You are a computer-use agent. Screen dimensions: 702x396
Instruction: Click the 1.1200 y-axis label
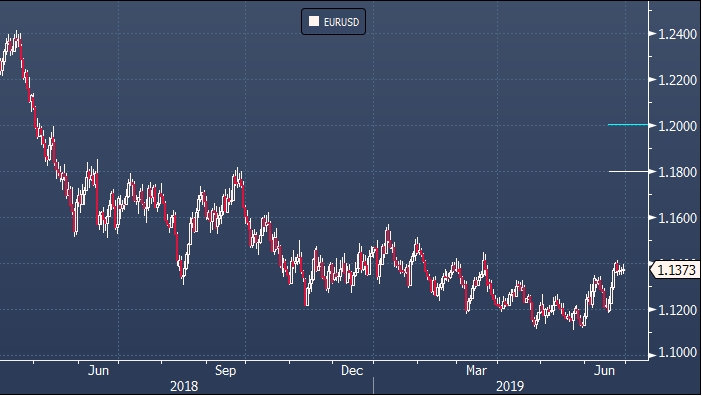(x=677, y=310)
